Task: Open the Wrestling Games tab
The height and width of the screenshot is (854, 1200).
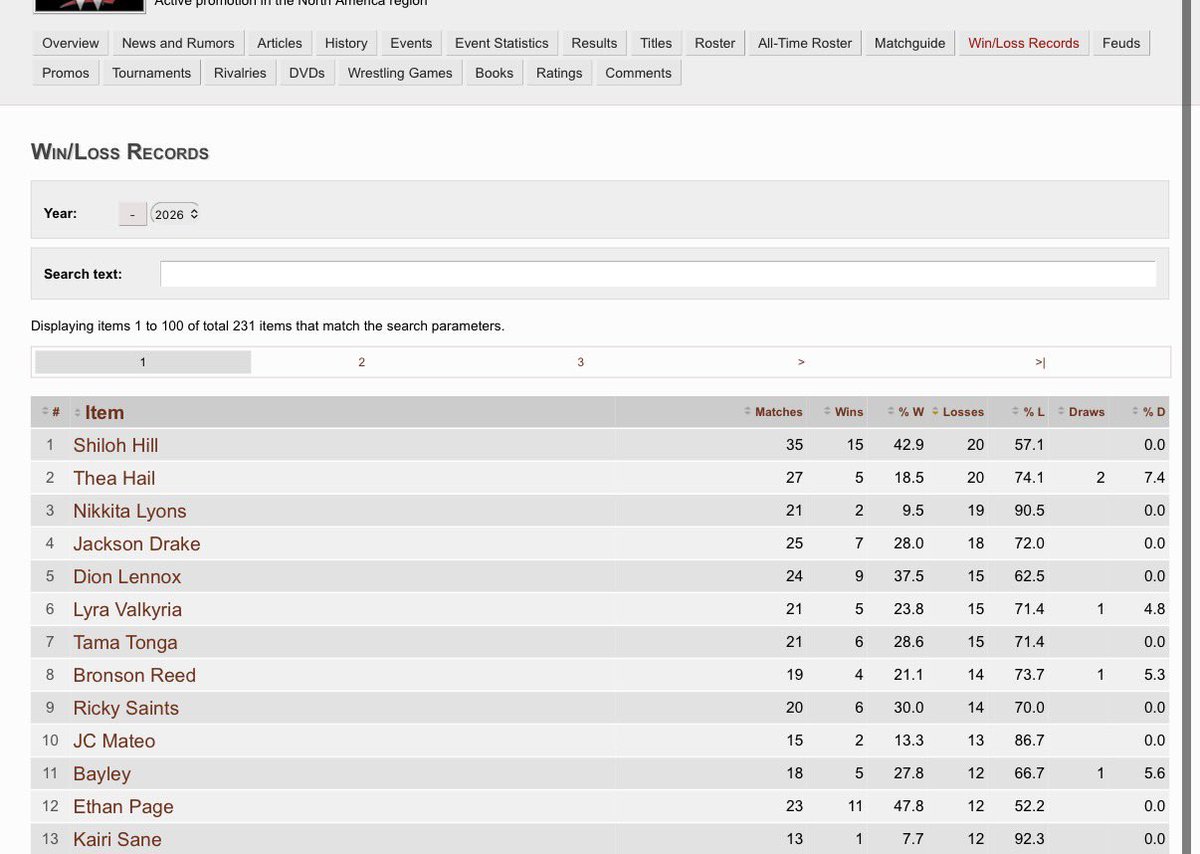Action: pos(400,73)
